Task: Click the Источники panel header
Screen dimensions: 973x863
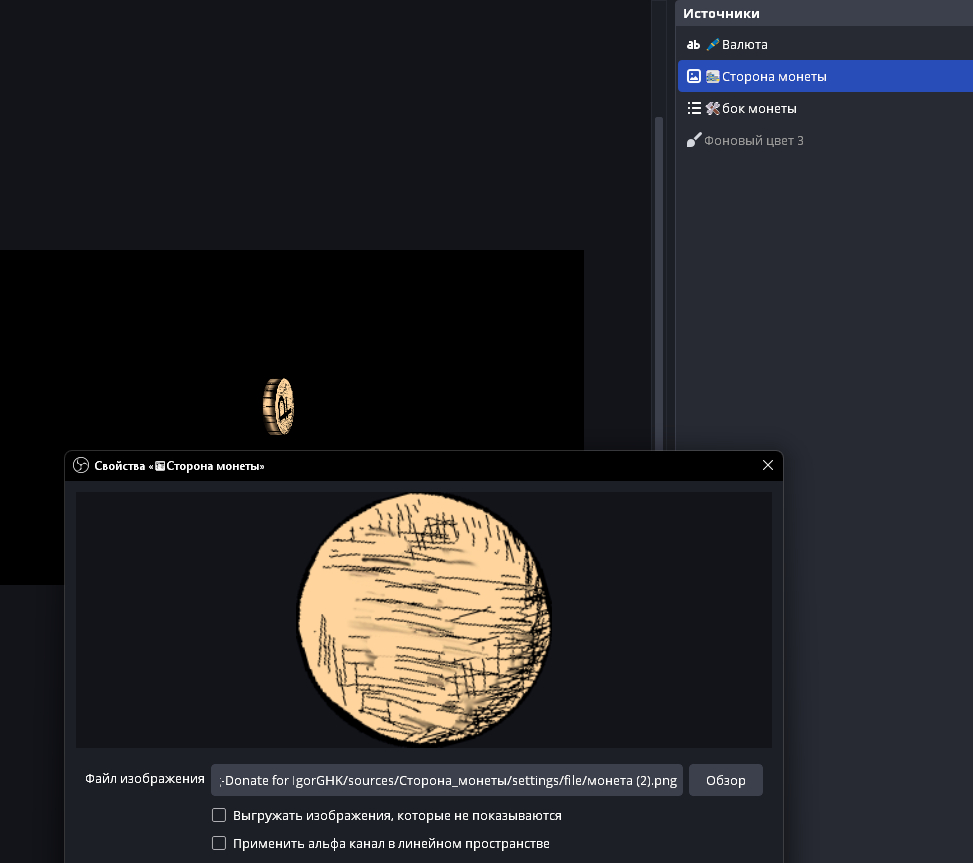Action: tap(721, 13)
